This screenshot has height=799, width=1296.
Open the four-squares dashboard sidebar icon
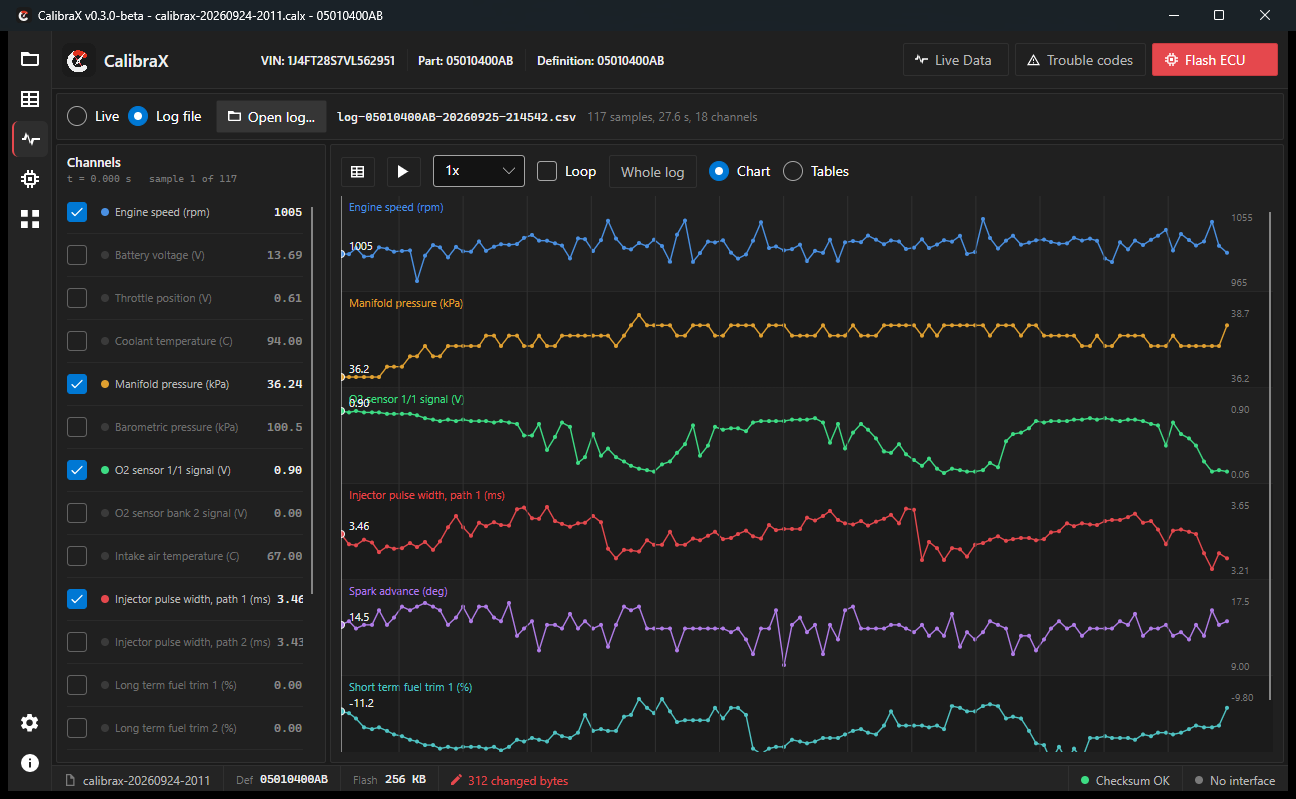[x=30, y=219]
